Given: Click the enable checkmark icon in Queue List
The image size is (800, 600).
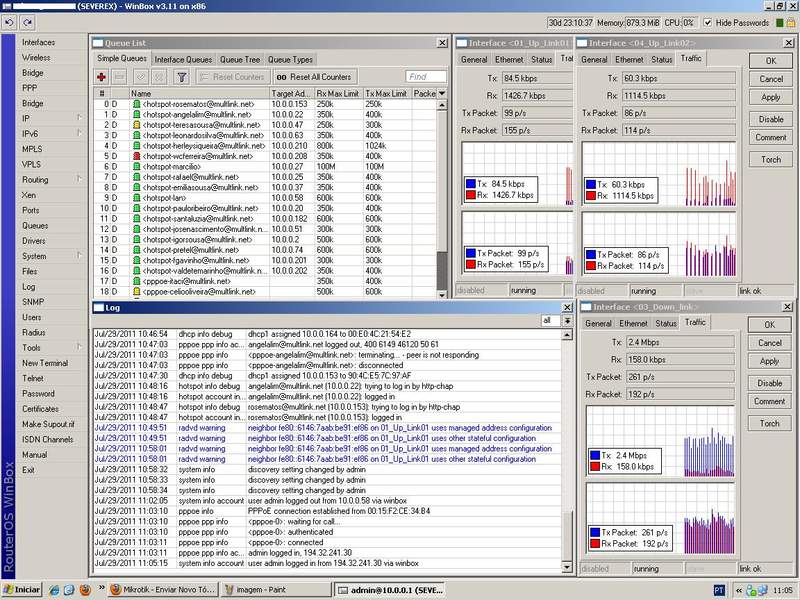Looking at the screenshot, I should click(x=142, y=77).
